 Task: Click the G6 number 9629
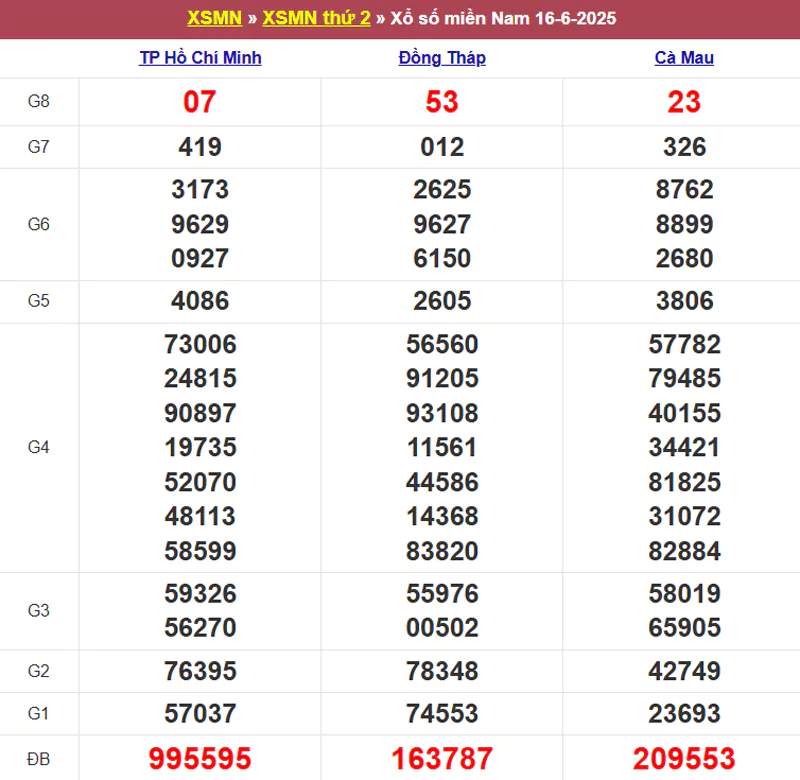[x=200, y=224]
